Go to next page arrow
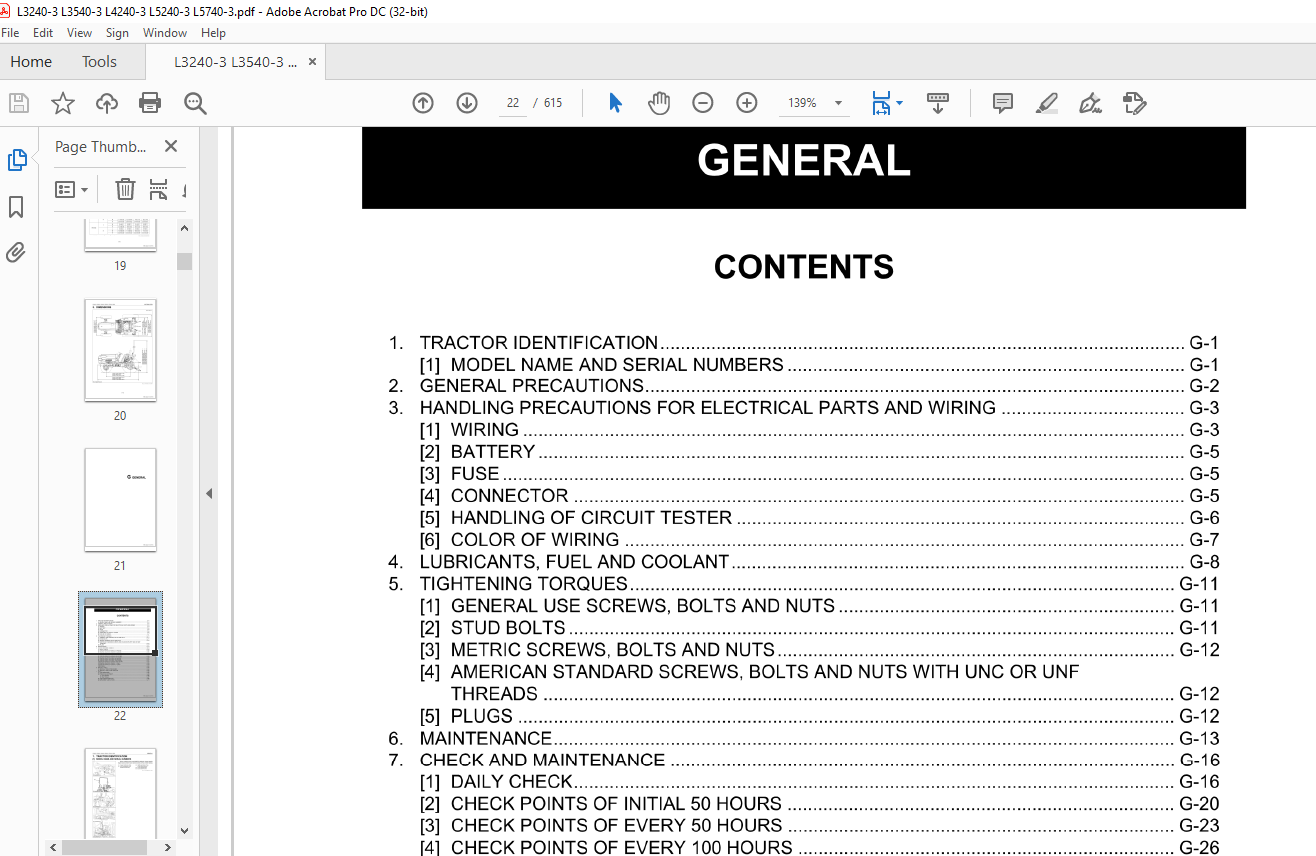Screen dimensions: 1316x856 coord(467,103)
